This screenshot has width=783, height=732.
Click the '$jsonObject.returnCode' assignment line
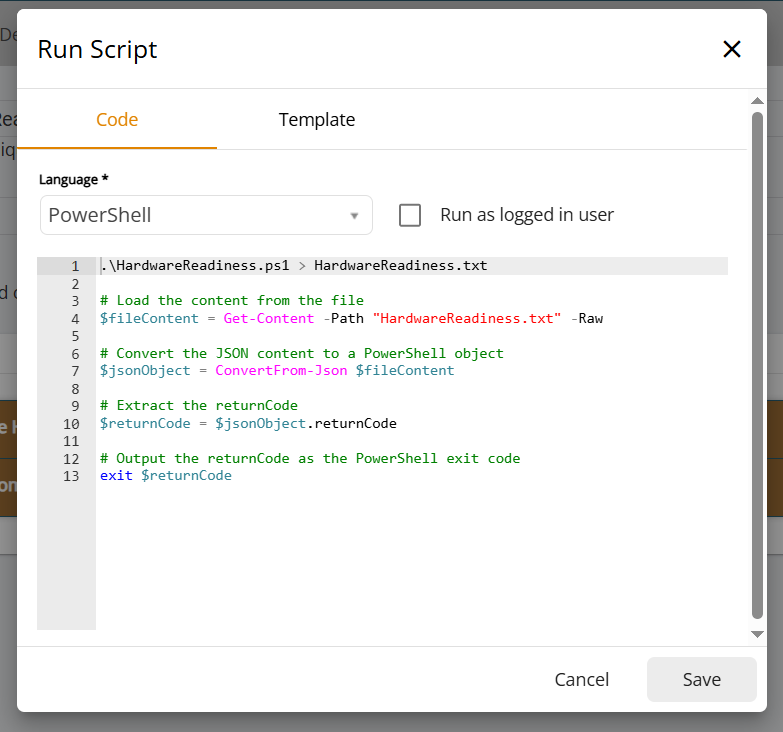tap(248, 423)
